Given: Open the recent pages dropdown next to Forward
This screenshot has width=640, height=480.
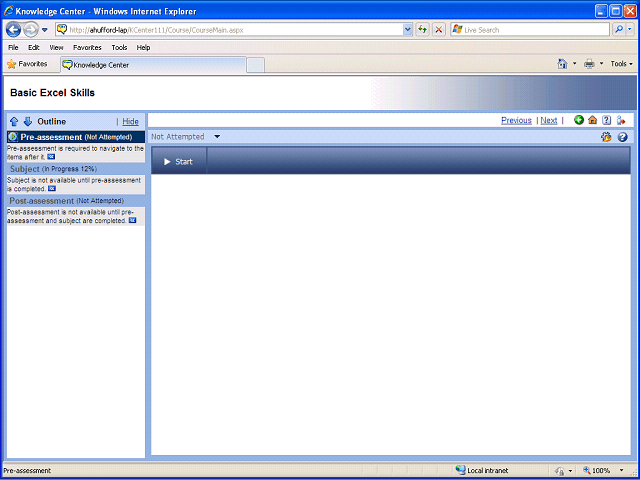Looking at the screenshot, I should coord(45,30).
